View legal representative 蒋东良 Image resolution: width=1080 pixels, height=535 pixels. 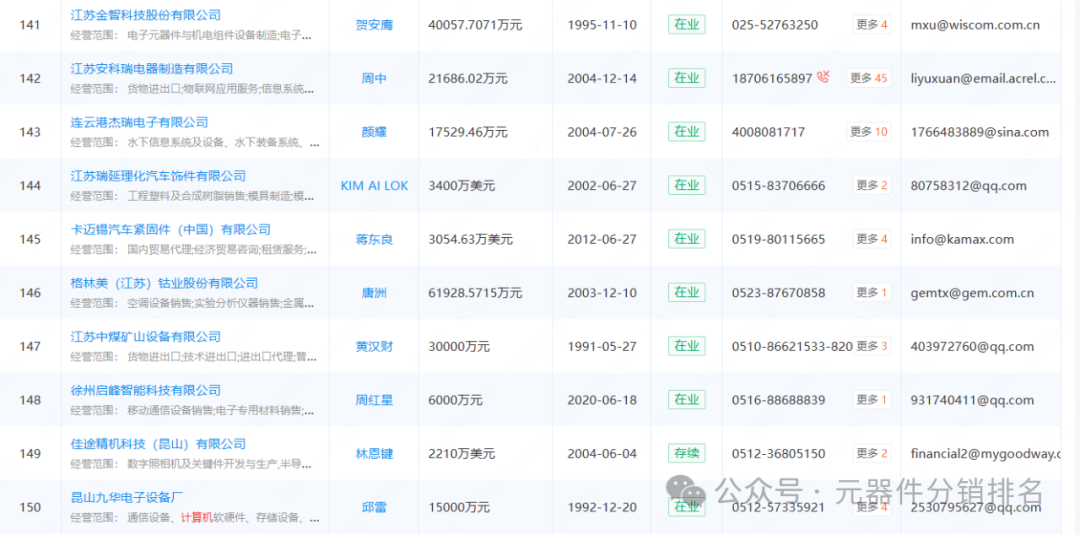coord(374,240)
